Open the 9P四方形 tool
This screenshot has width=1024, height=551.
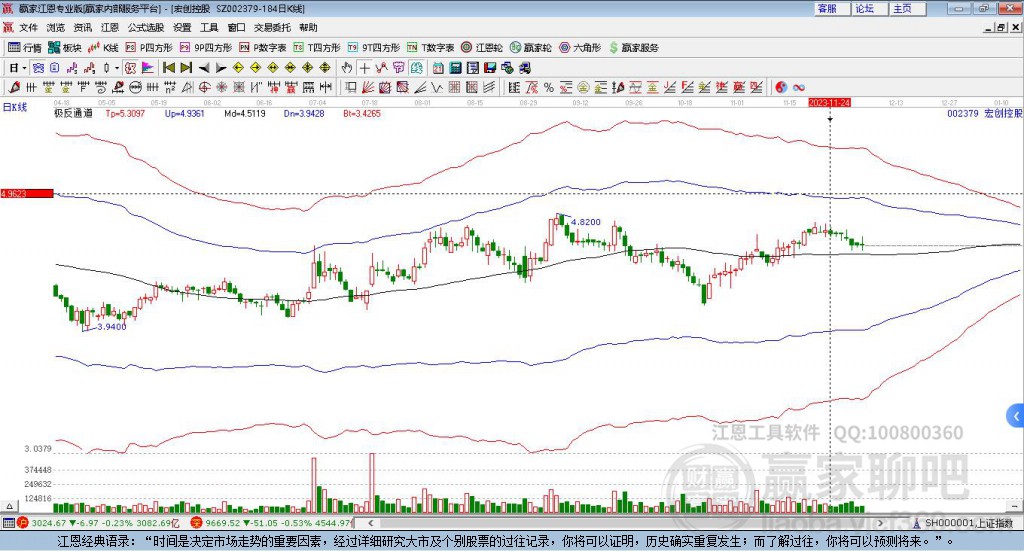click(x=206, y=48)
